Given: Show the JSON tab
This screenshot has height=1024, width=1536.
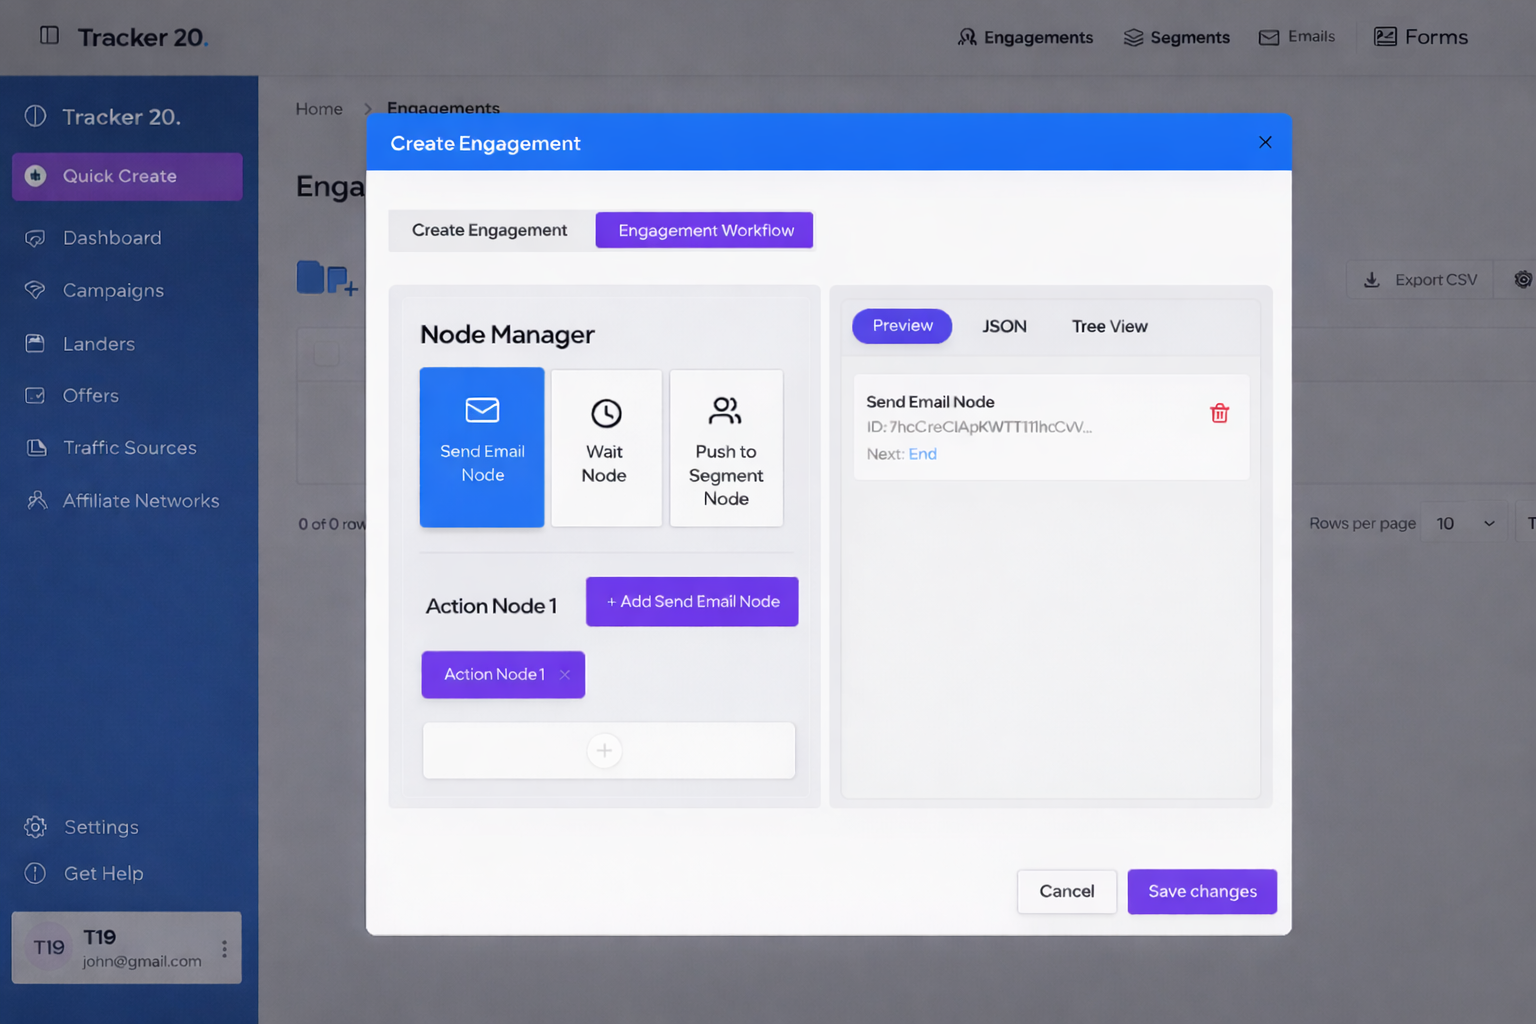Looking at the screenshot, I should [x=1004, y=326].
